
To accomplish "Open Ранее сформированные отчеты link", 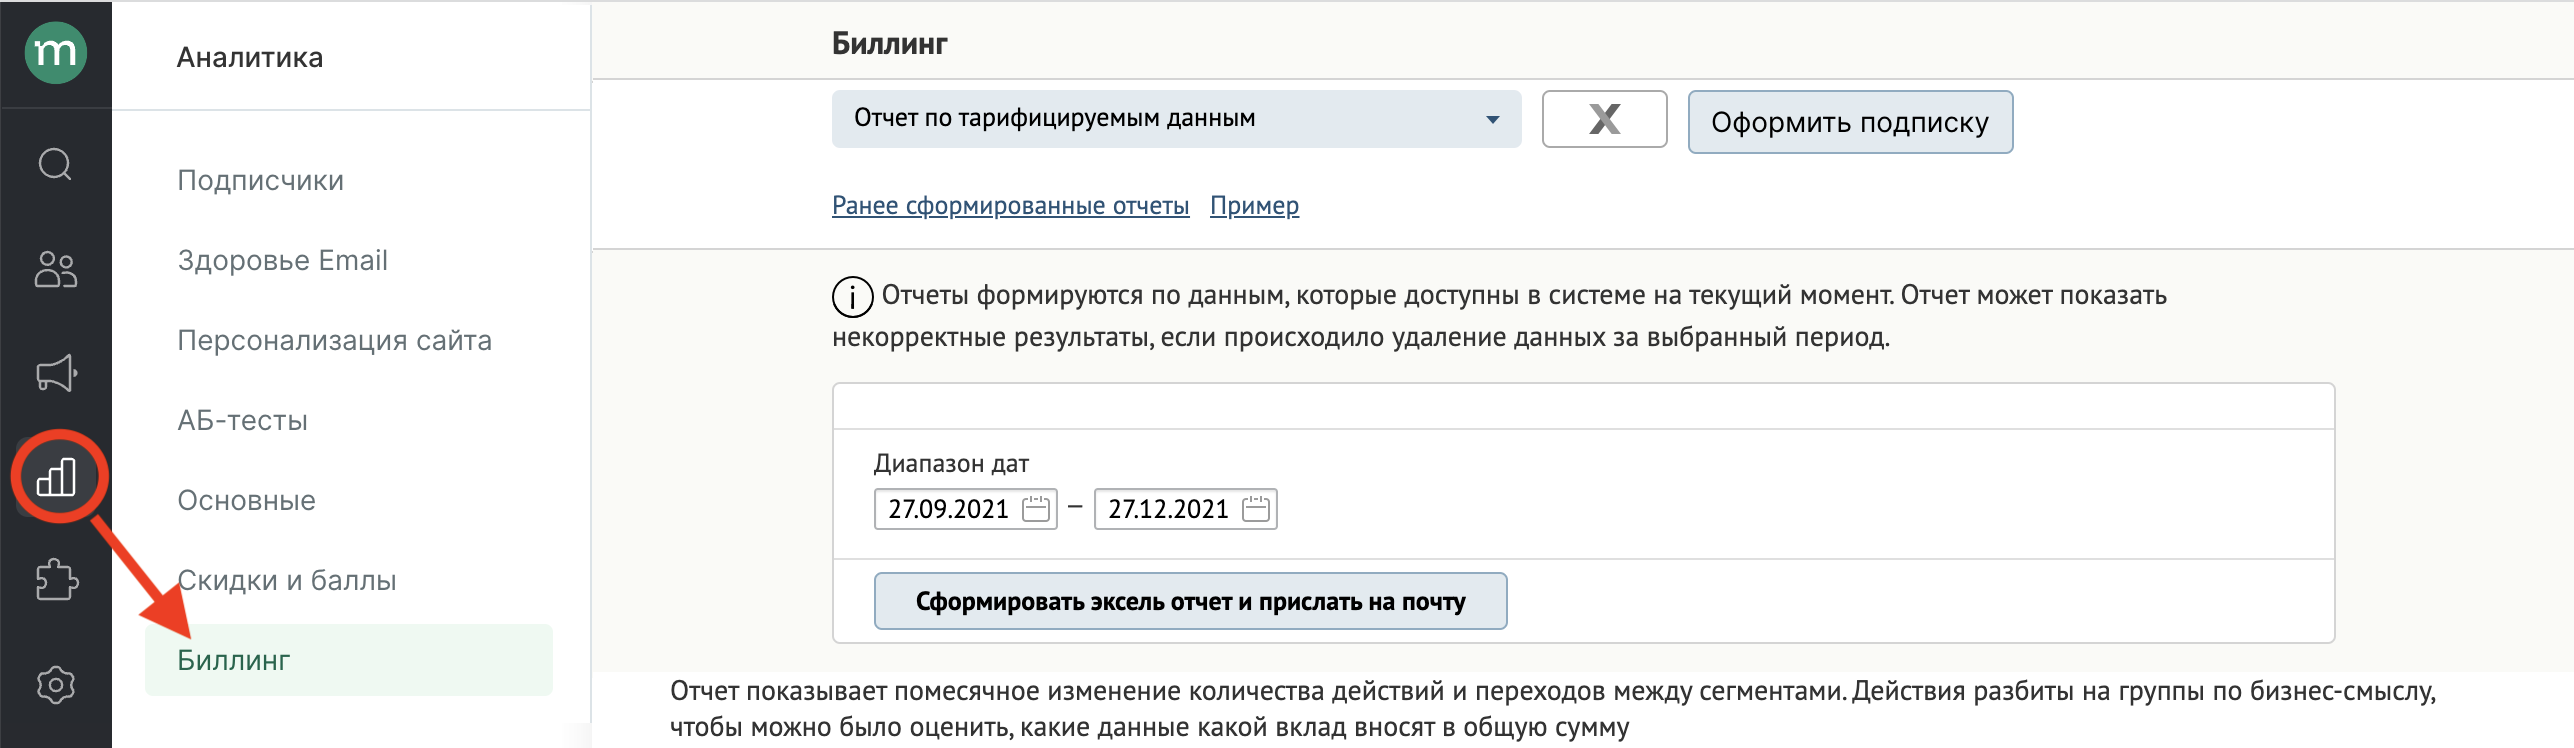I will coord(1010,205).
